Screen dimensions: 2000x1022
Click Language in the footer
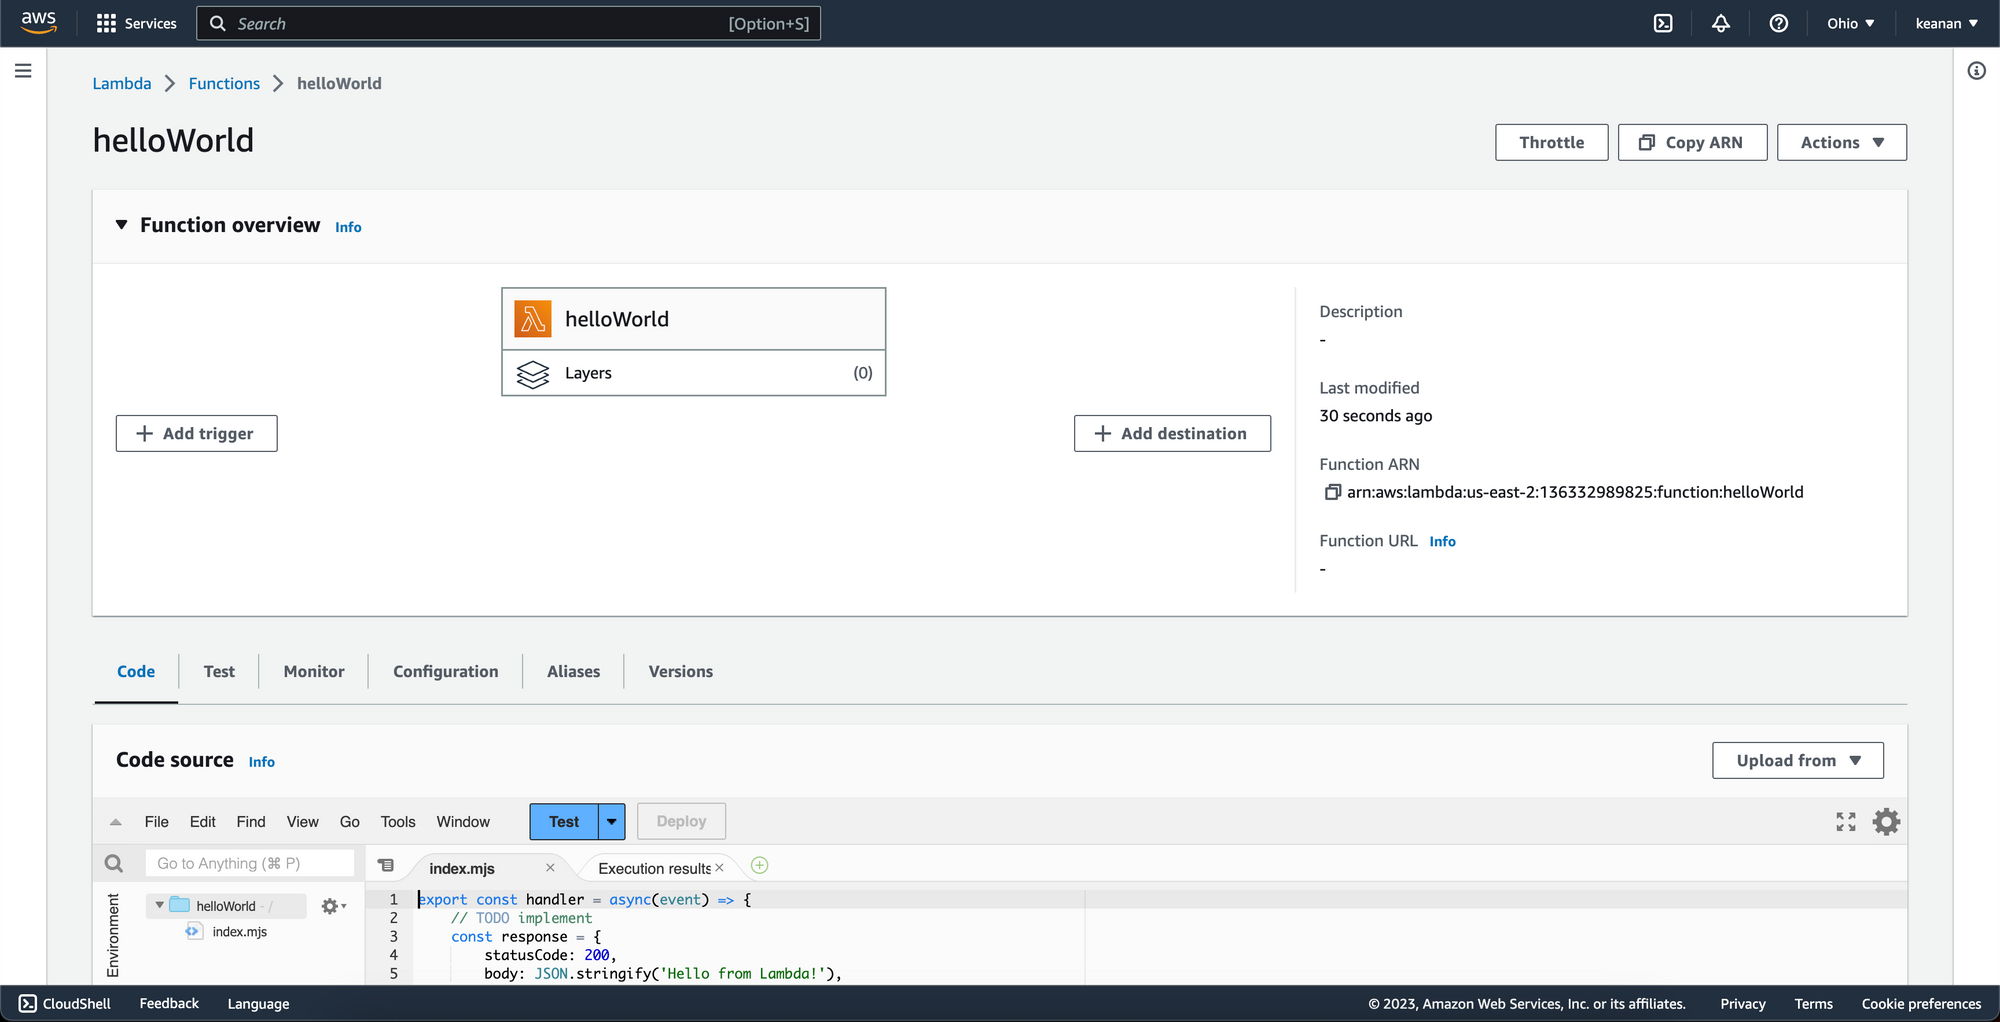[258, 1004]
